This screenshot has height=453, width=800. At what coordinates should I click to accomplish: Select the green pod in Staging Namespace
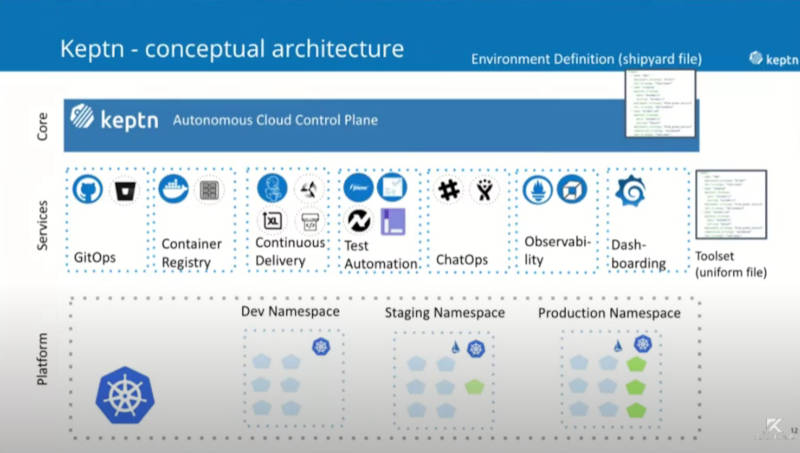click(474, 387)
